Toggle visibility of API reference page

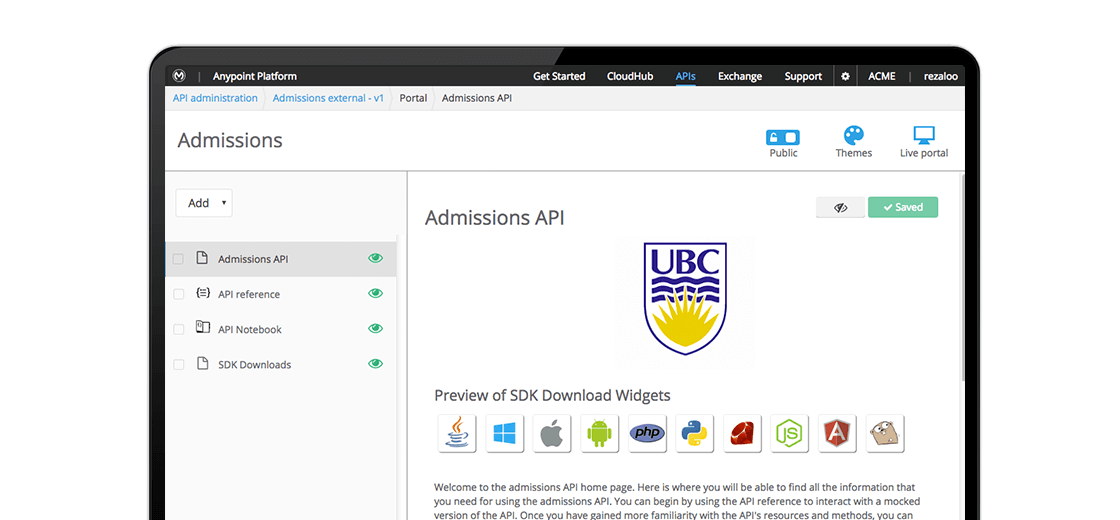point(376,293)
